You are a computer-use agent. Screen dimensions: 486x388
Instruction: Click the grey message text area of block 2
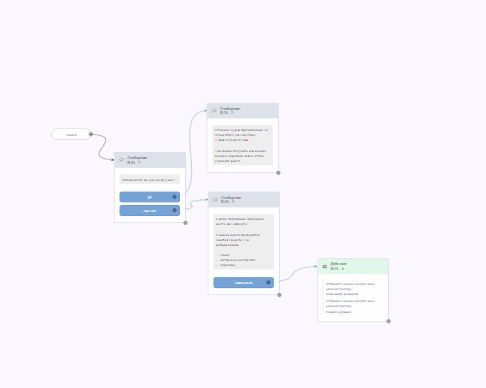pyautogui.click(x=243, y=145)
